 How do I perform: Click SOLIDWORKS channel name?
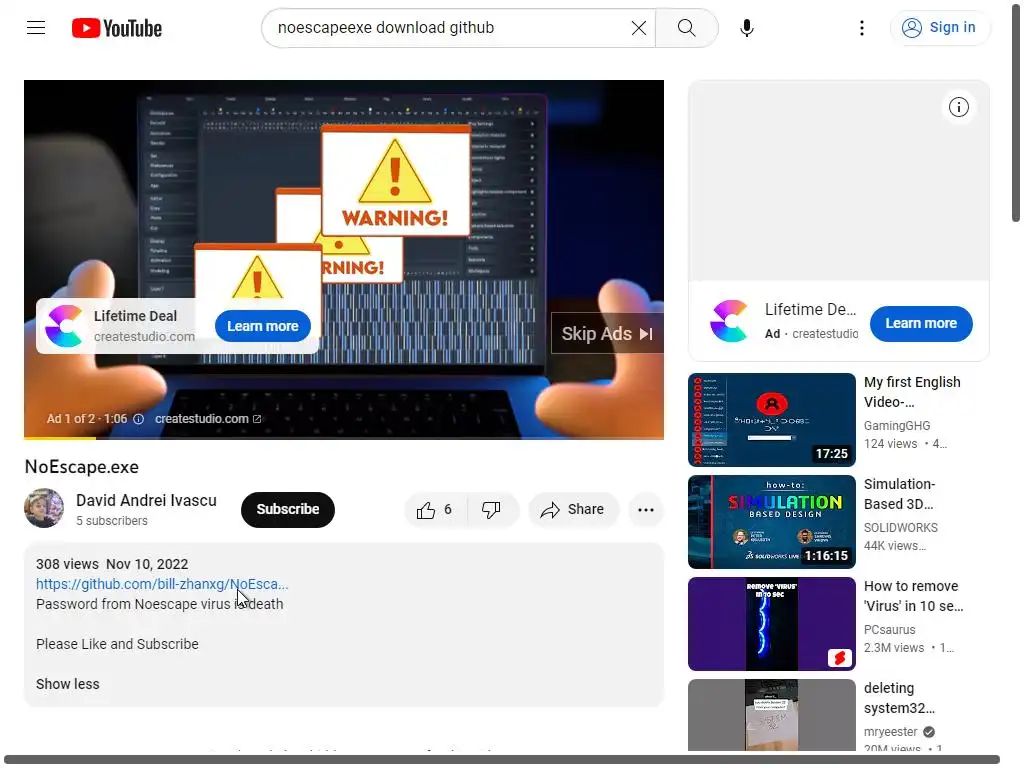[x=901, y=528]
